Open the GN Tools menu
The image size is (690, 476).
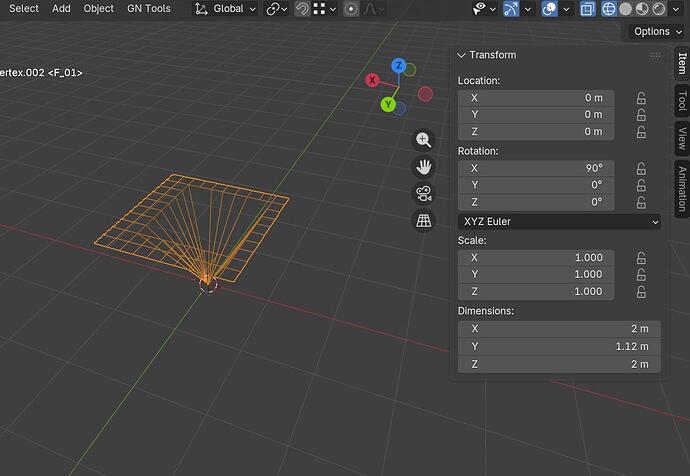tap(149, 8)
